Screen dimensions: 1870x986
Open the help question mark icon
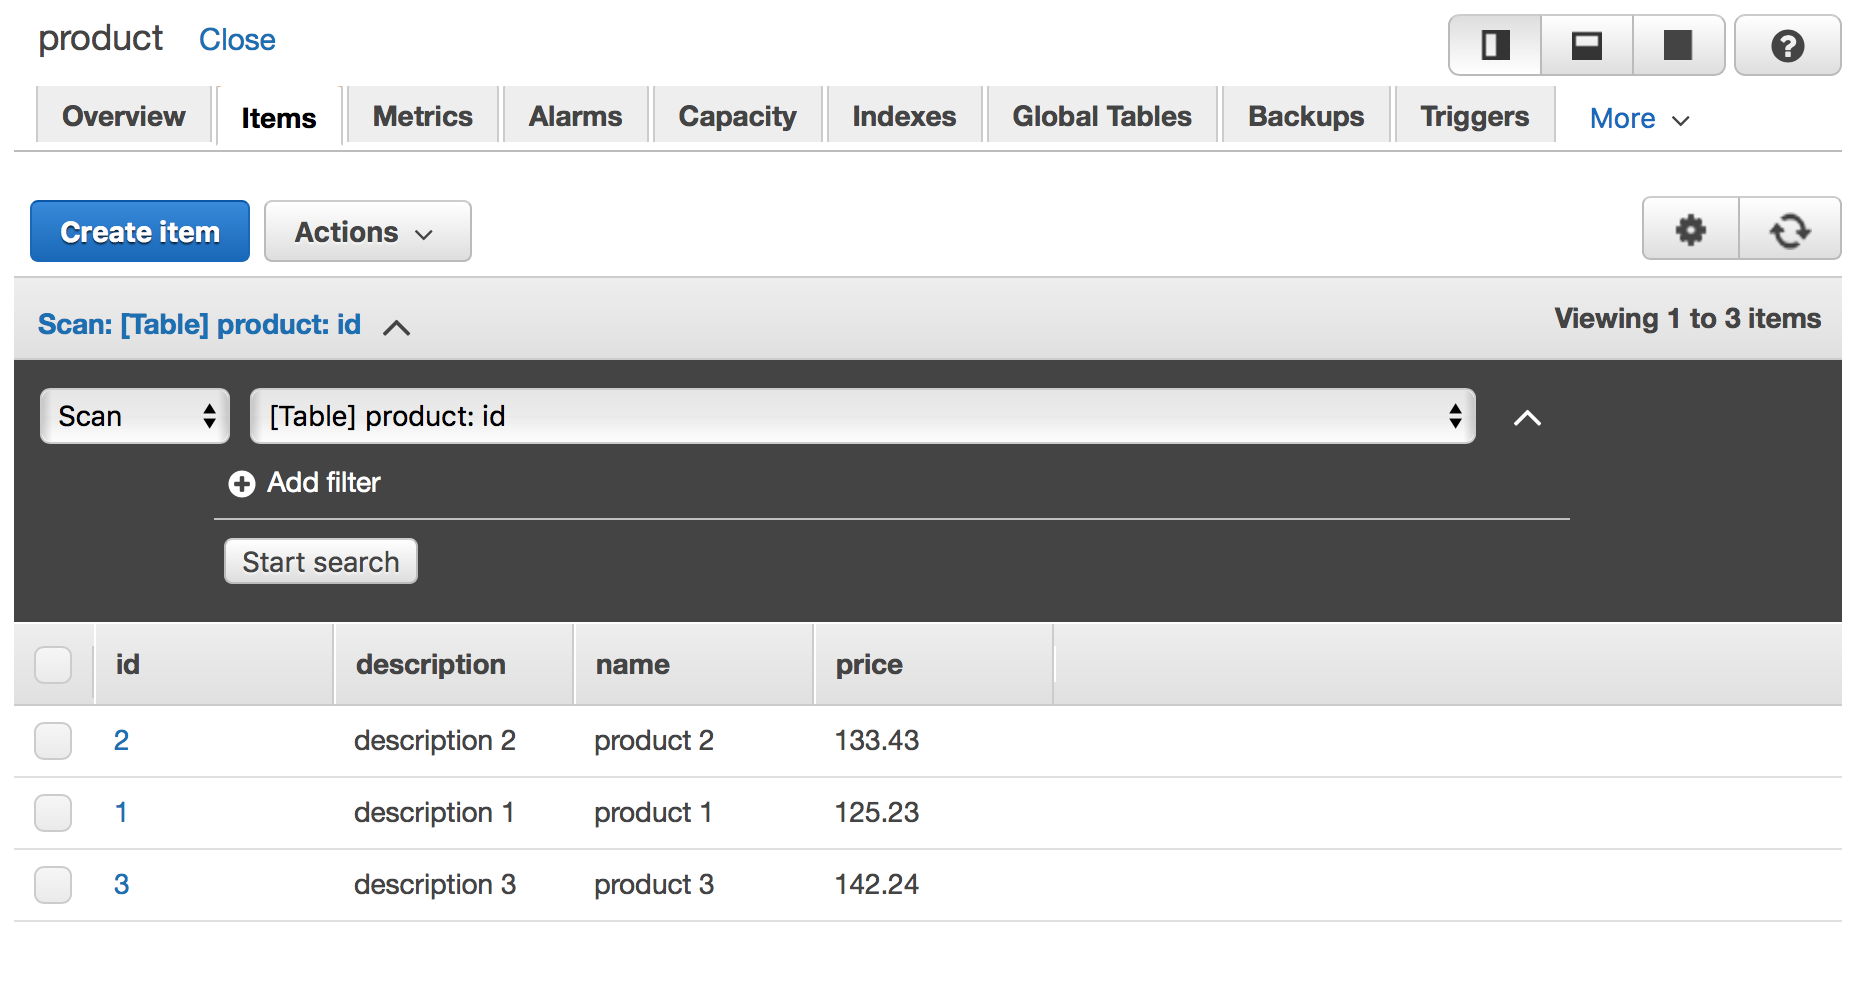(x=1787, y=46)
